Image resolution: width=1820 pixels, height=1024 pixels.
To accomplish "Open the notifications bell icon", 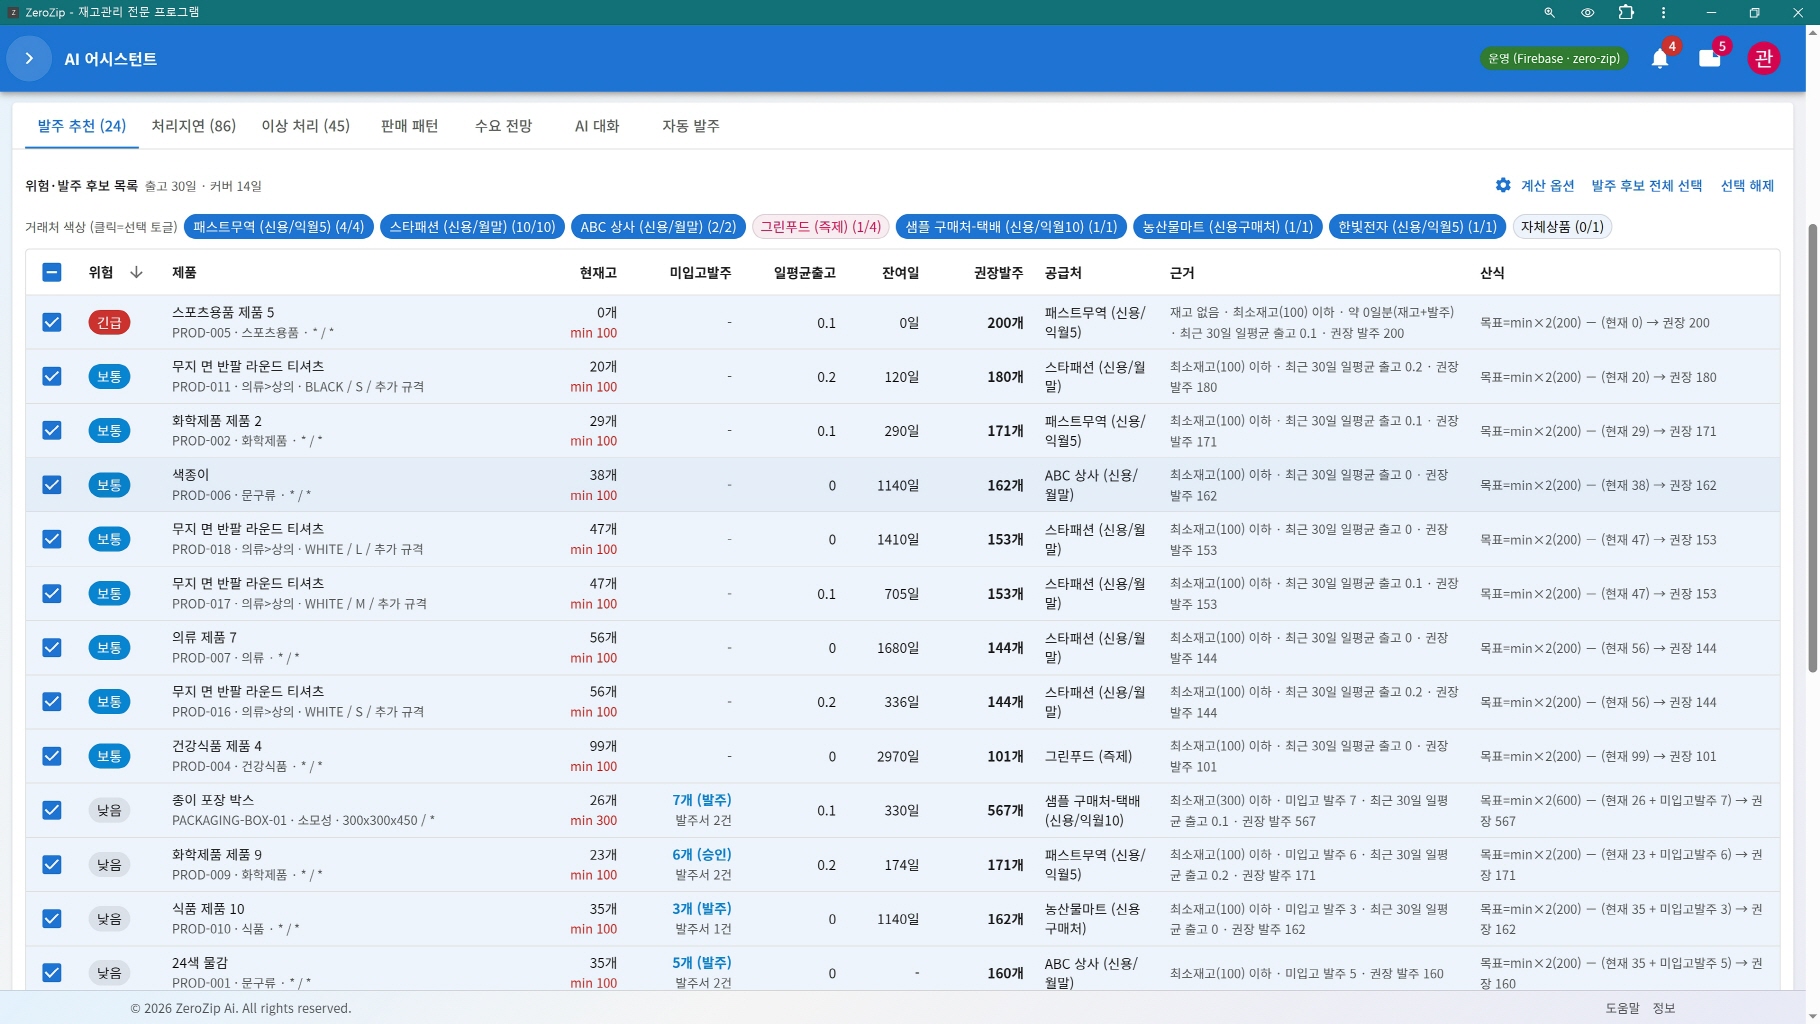I will (1660, 59).
